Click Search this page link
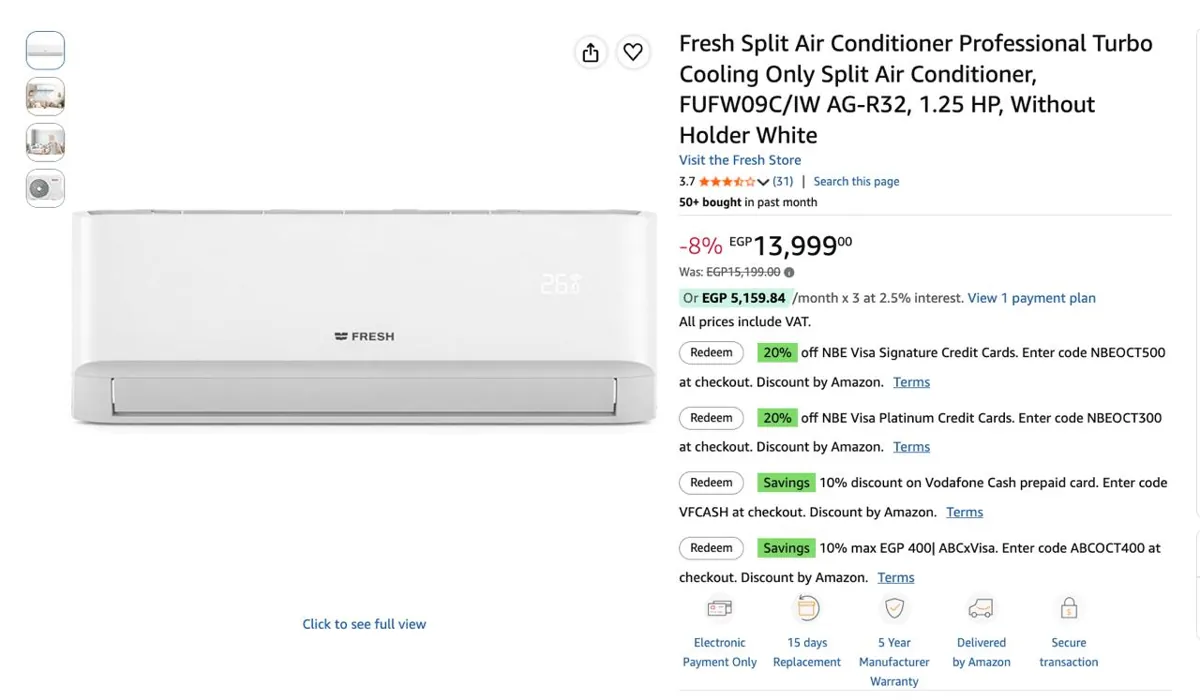Screen dimensions: 1200x700 point(856,182)
